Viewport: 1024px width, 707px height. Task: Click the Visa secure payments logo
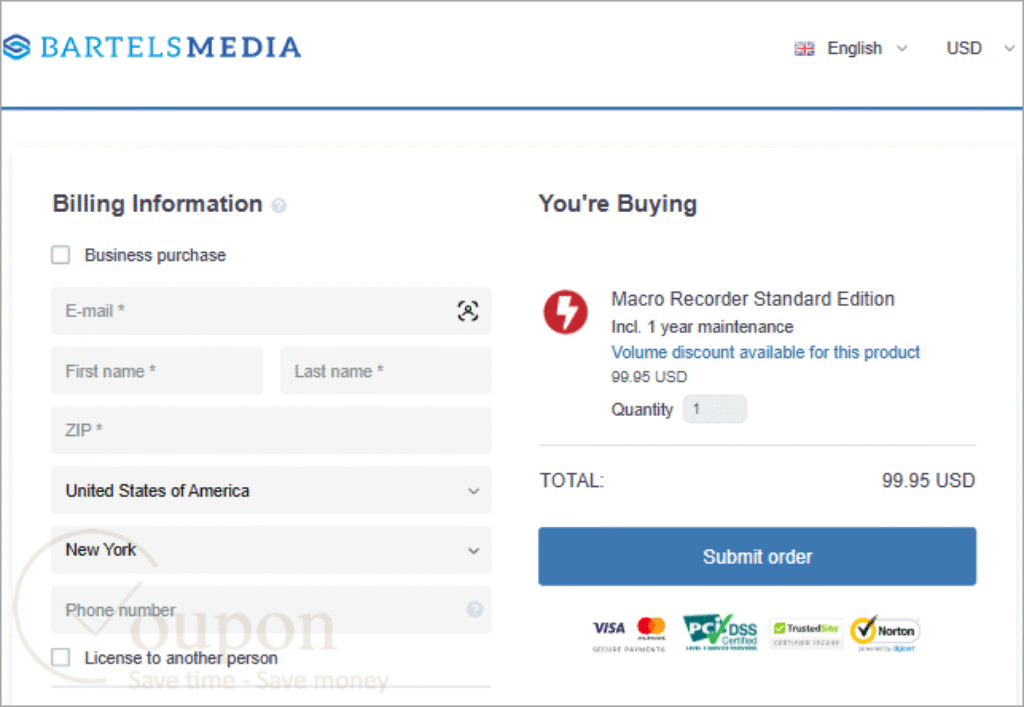609,628
